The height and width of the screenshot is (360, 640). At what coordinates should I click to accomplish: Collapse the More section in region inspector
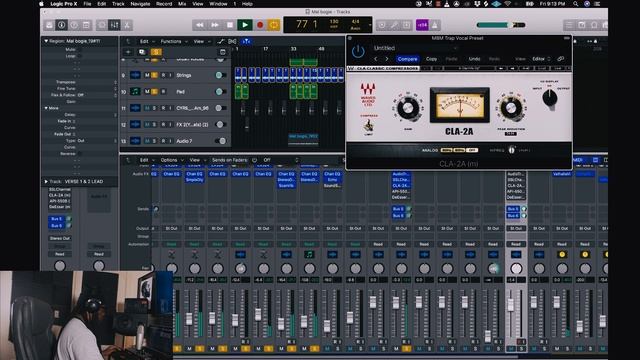point(46,108)
